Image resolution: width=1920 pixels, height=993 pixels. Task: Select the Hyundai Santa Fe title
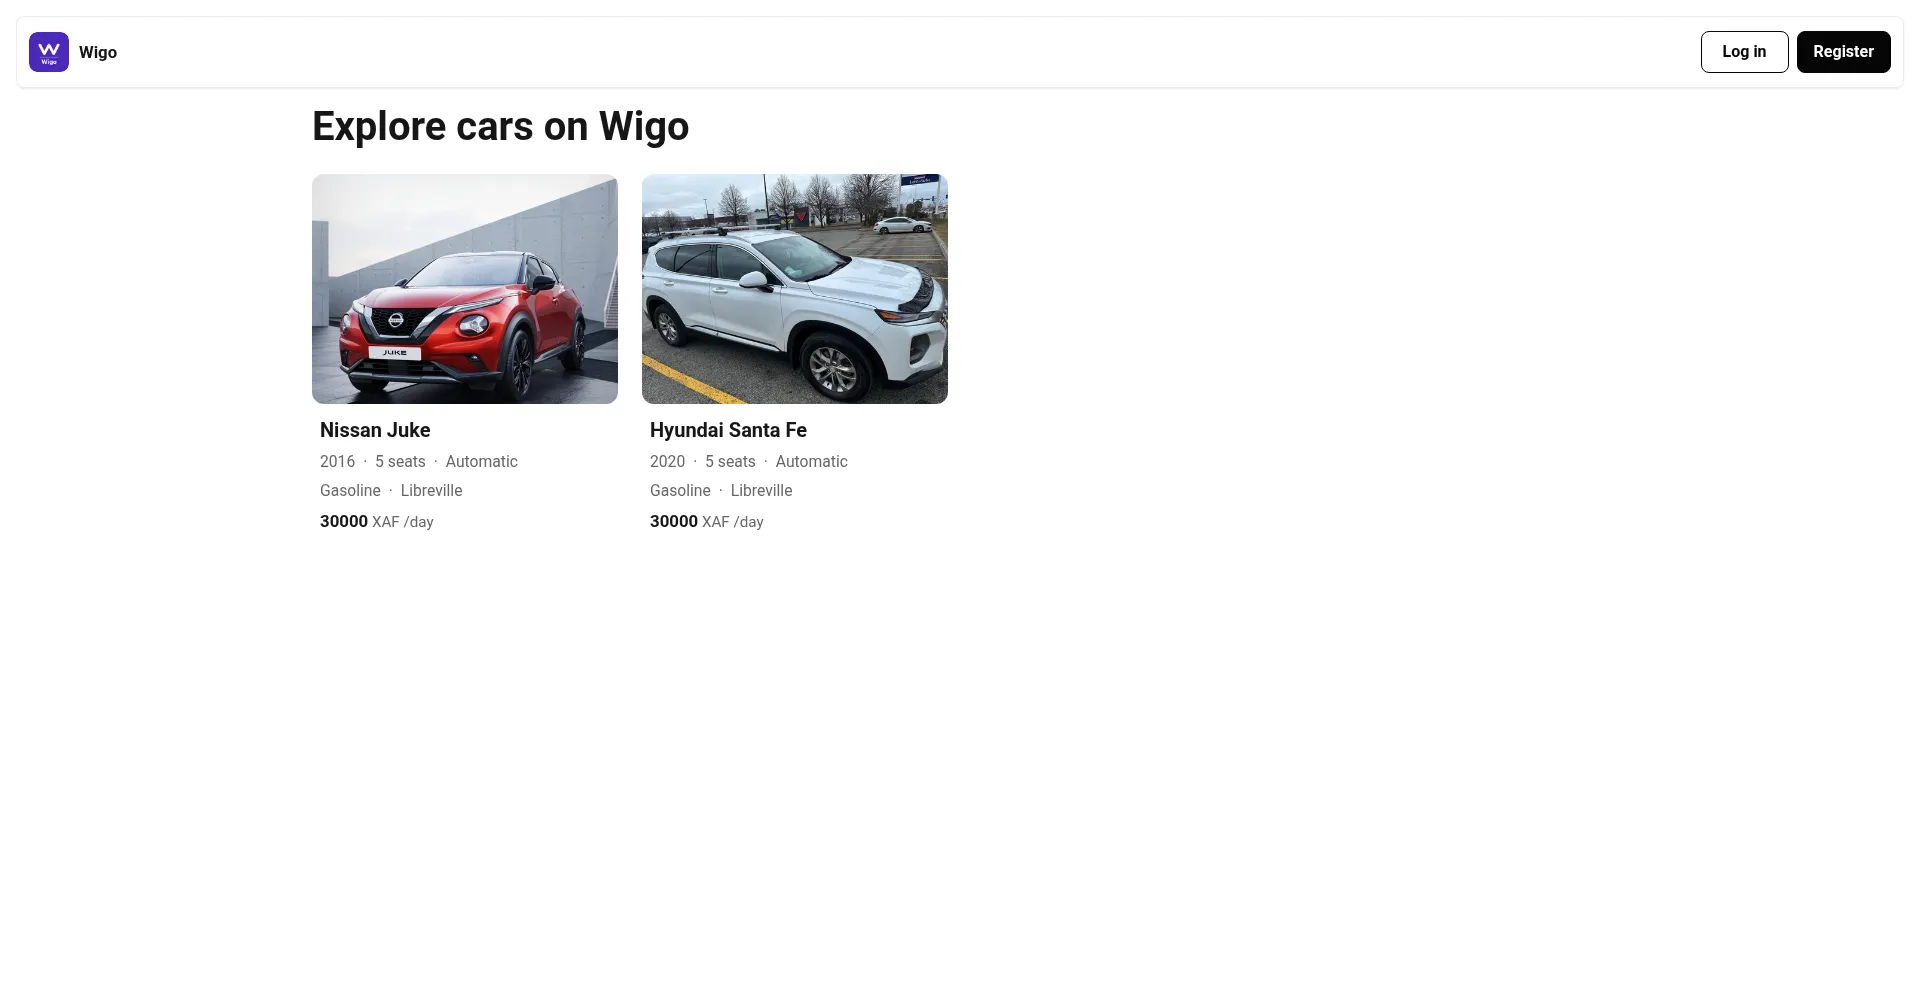(x=728, y=430)
